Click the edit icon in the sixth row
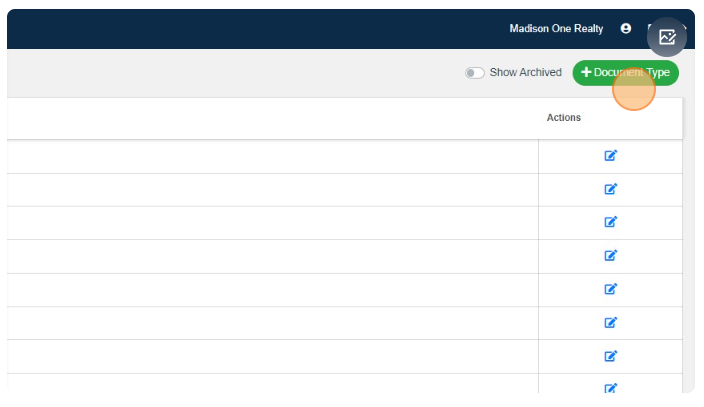Screen dimensions: 704x407 pos(611,323)
